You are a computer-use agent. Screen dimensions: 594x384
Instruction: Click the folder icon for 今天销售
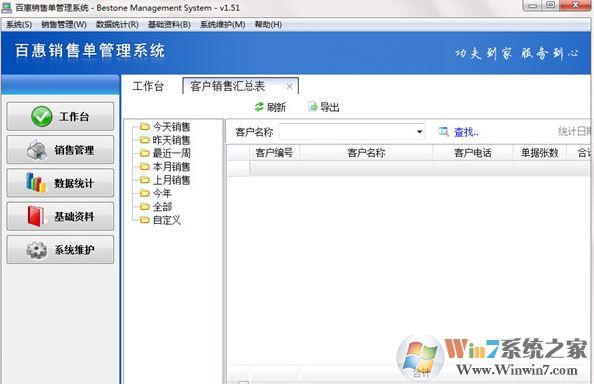pyautogui.click(x=144, y=126)
